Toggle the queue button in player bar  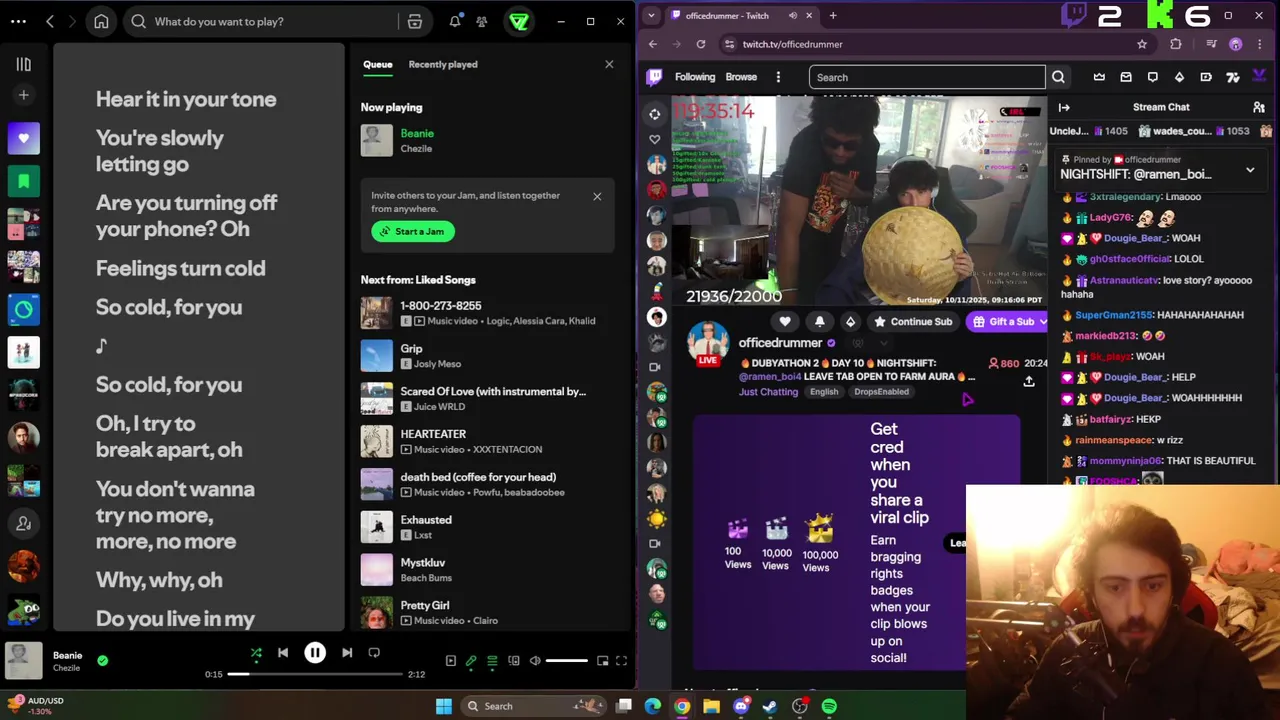[x=492, y=661]
